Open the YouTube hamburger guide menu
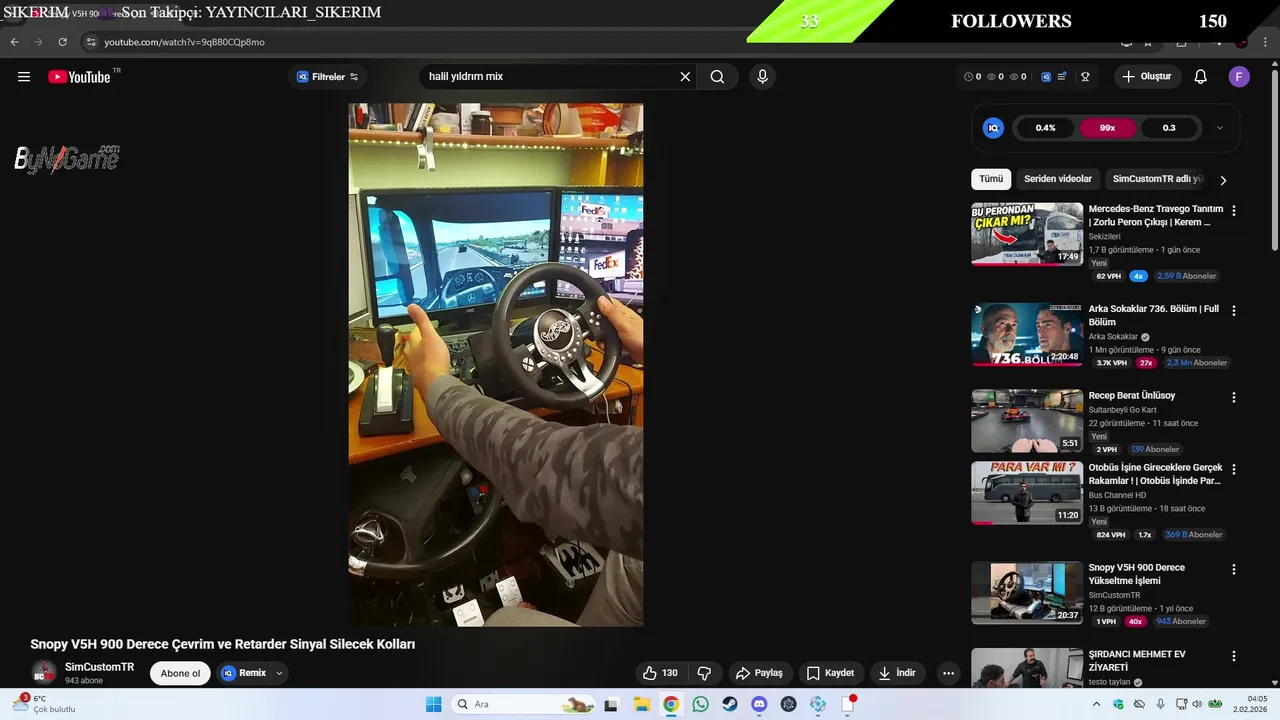The height and width of the screenshot is (720, 1280). click(x=24, y=77)
